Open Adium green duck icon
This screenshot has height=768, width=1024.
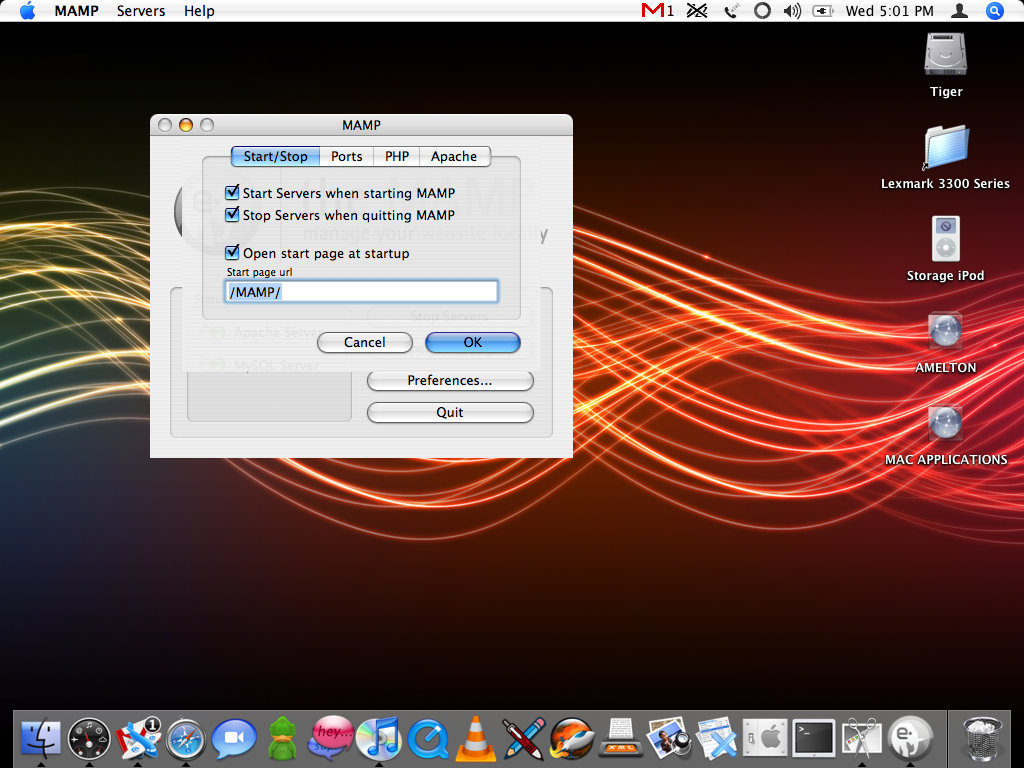point(283,739)
